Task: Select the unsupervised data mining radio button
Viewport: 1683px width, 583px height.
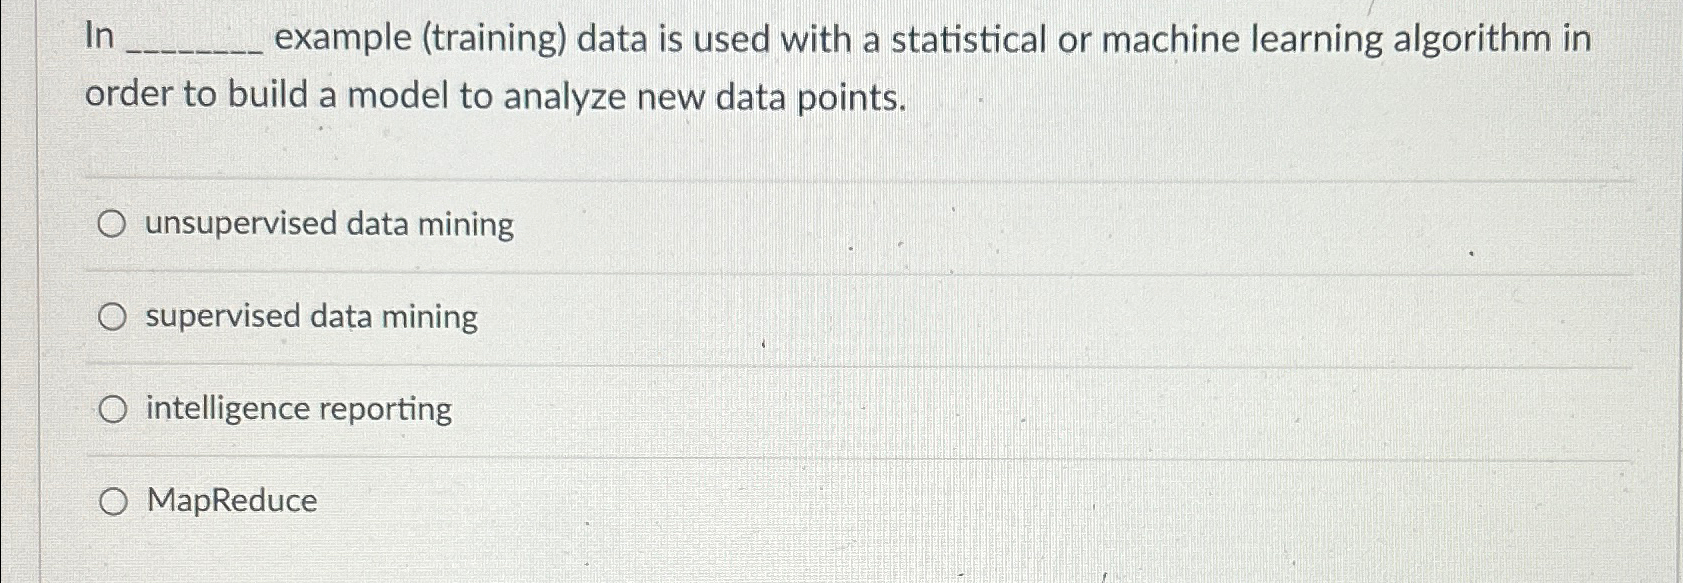Action: pyautogui.click(x=113, y=222)
